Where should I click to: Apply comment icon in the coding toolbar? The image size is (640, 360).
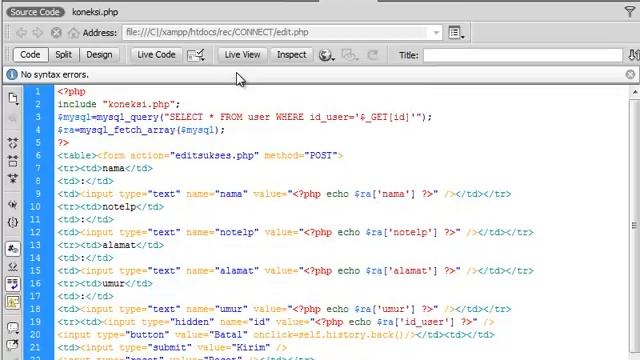(13, 328)
